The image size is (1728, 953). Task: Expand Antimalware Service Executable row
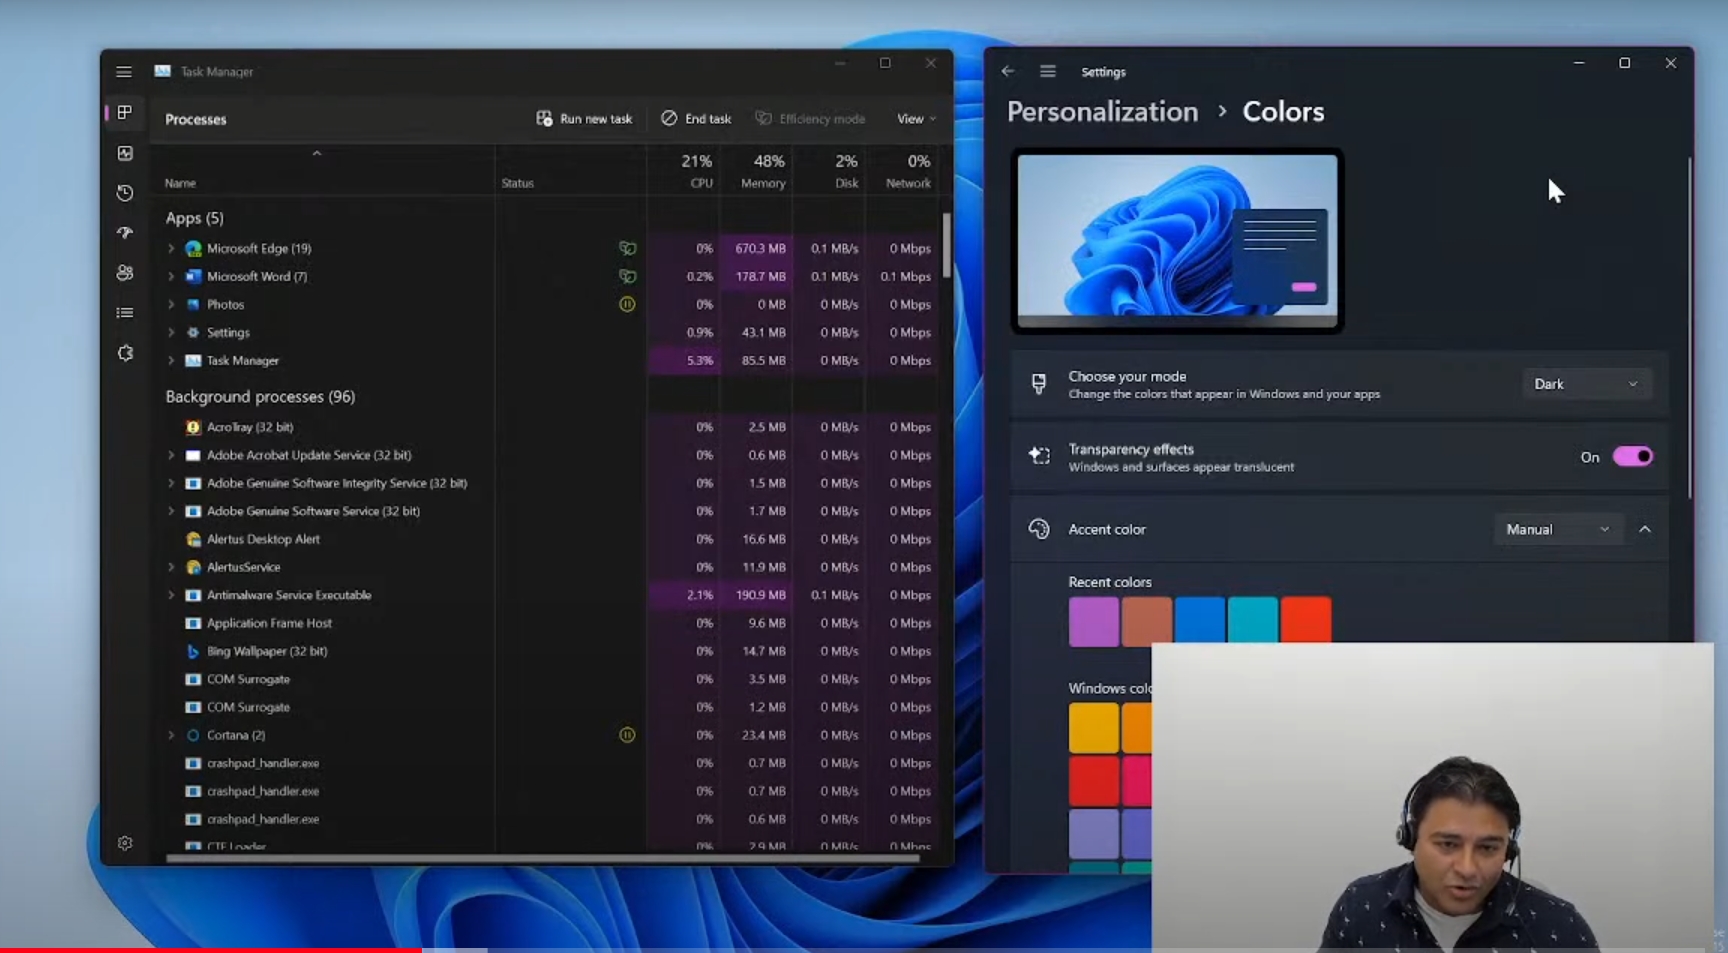point(171,595)
